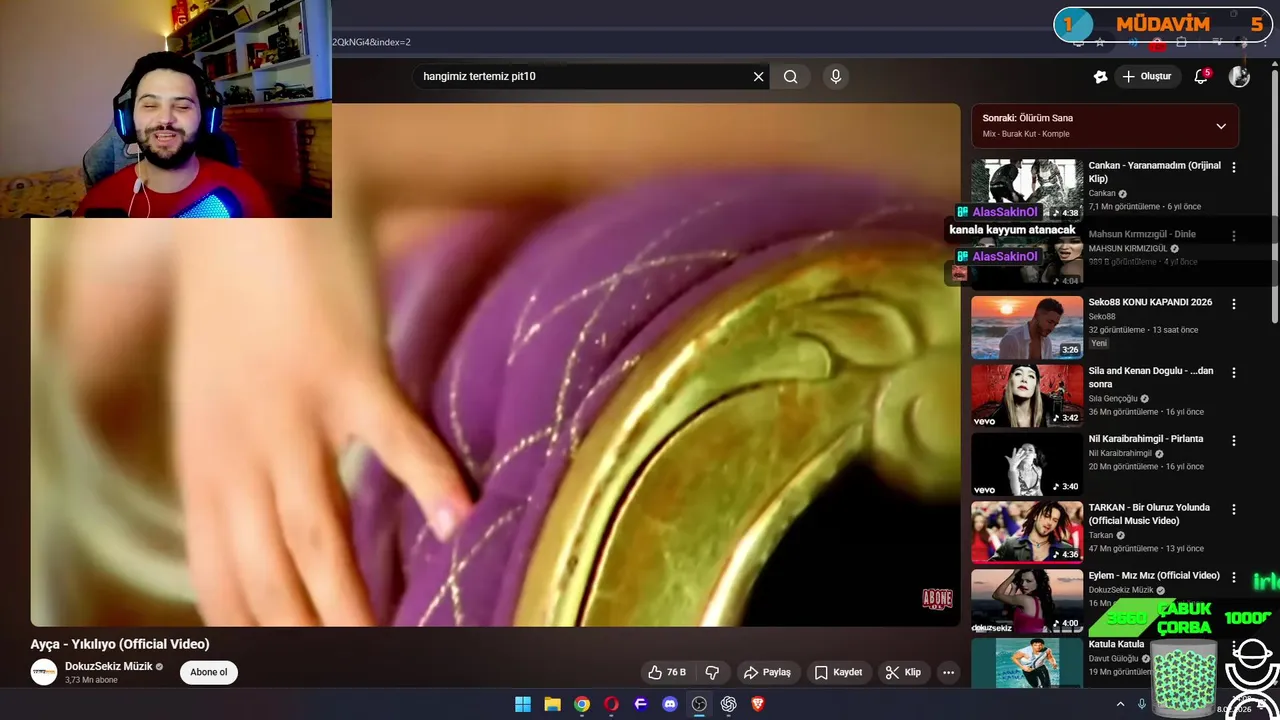Viewport: 1280px width, 720px height.
Task: Open options menu for Katula Katula
Action: [1234, 645]
